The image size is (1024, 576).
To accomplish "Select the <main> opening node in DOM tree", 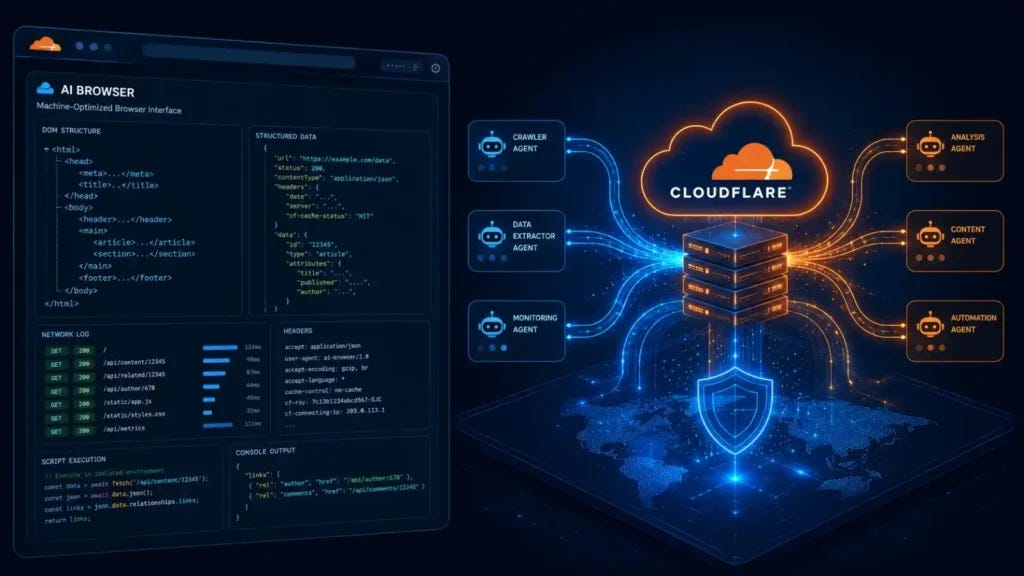I will tap(93, 231).
